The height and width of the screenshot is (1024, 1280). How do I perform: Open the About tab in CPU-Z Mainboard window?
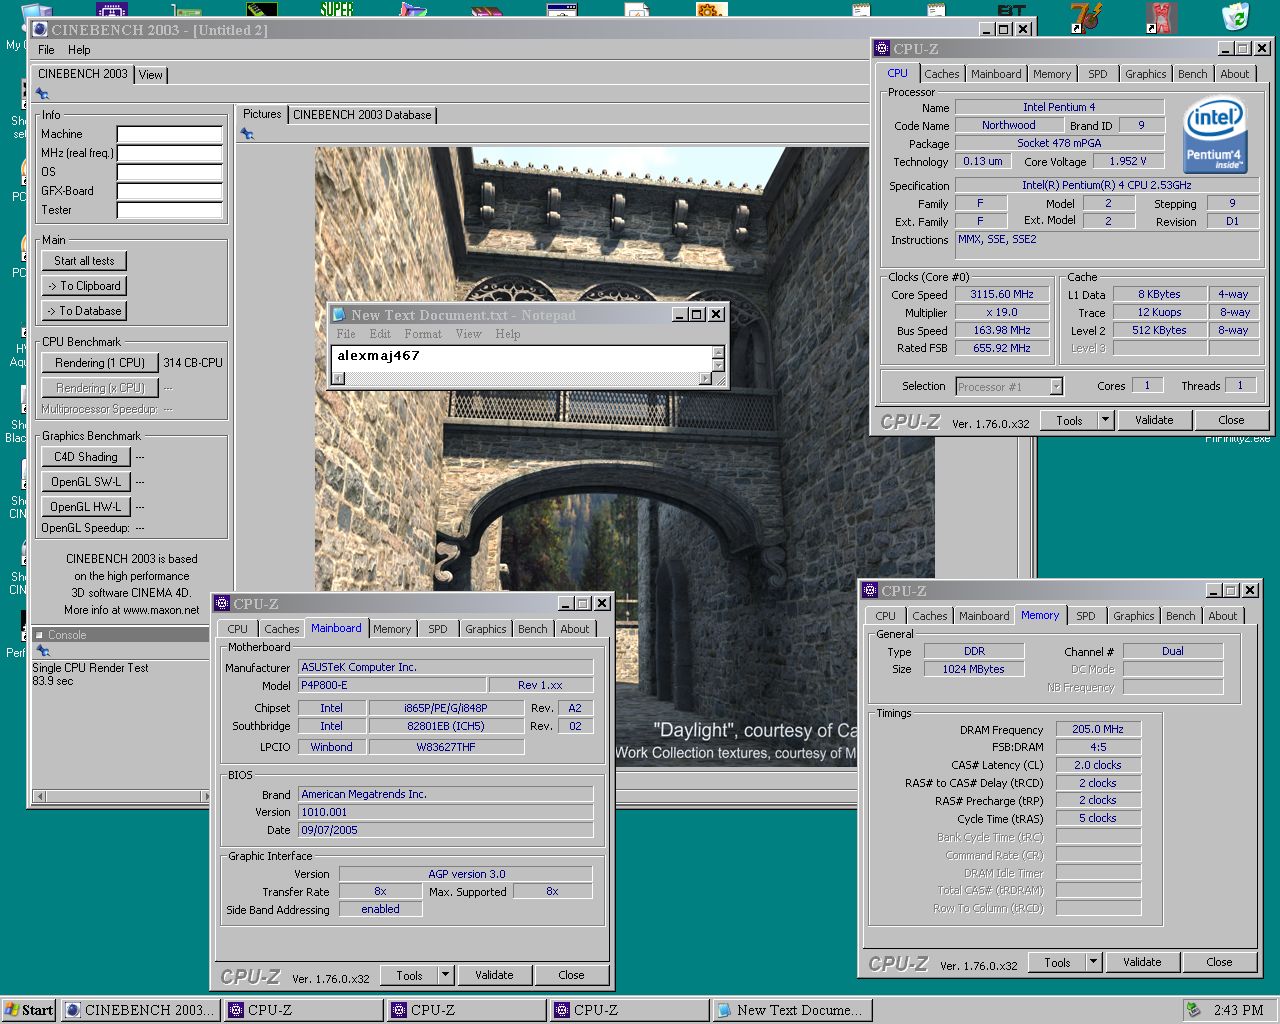(574, 629)
